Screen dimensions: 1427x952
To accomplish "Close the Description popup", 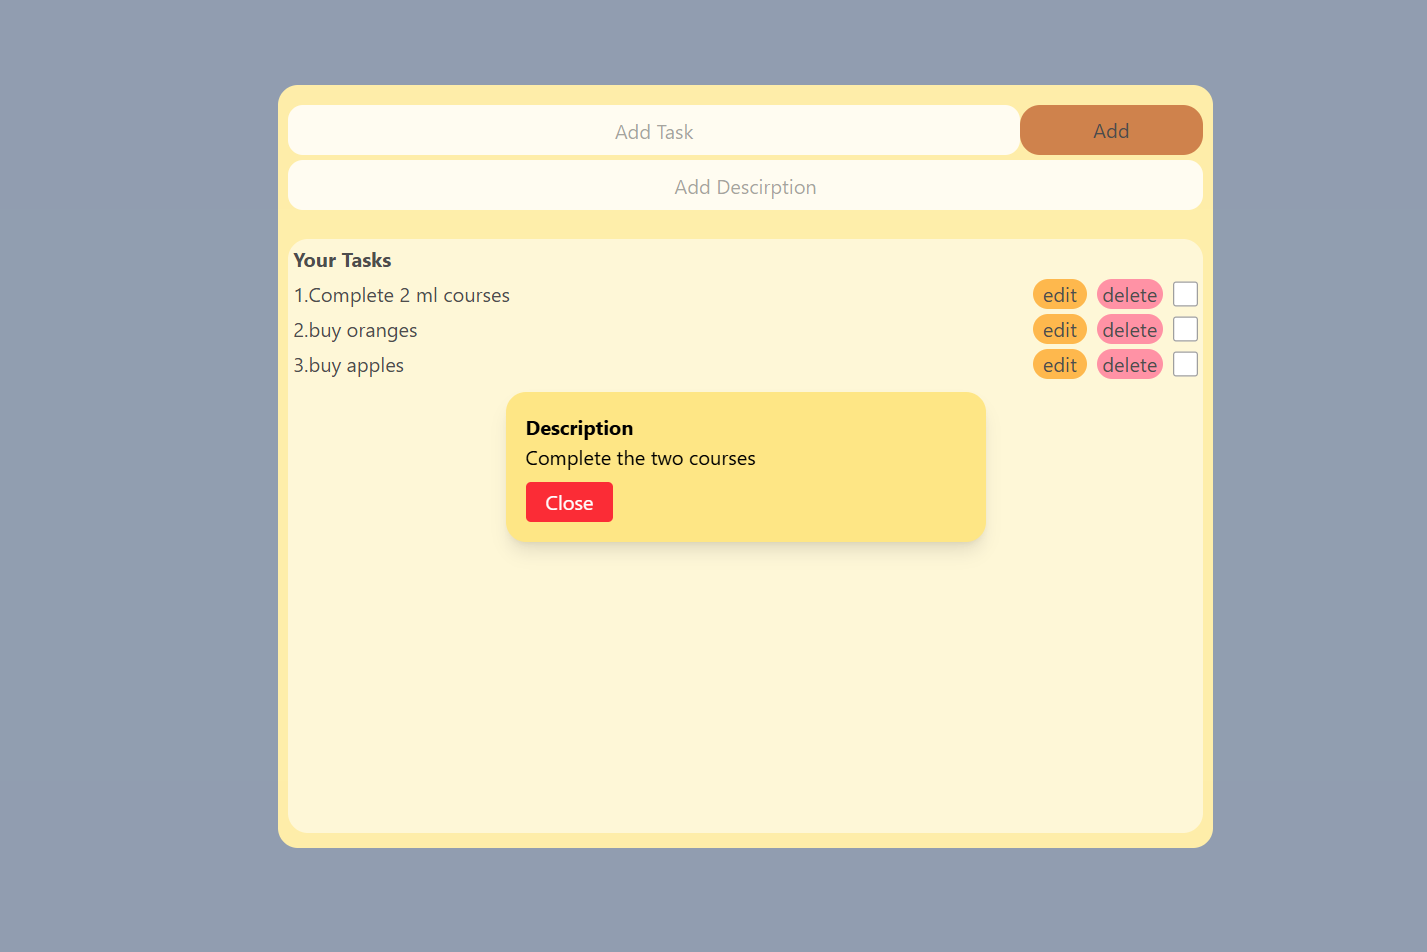I will click(569, 502).
